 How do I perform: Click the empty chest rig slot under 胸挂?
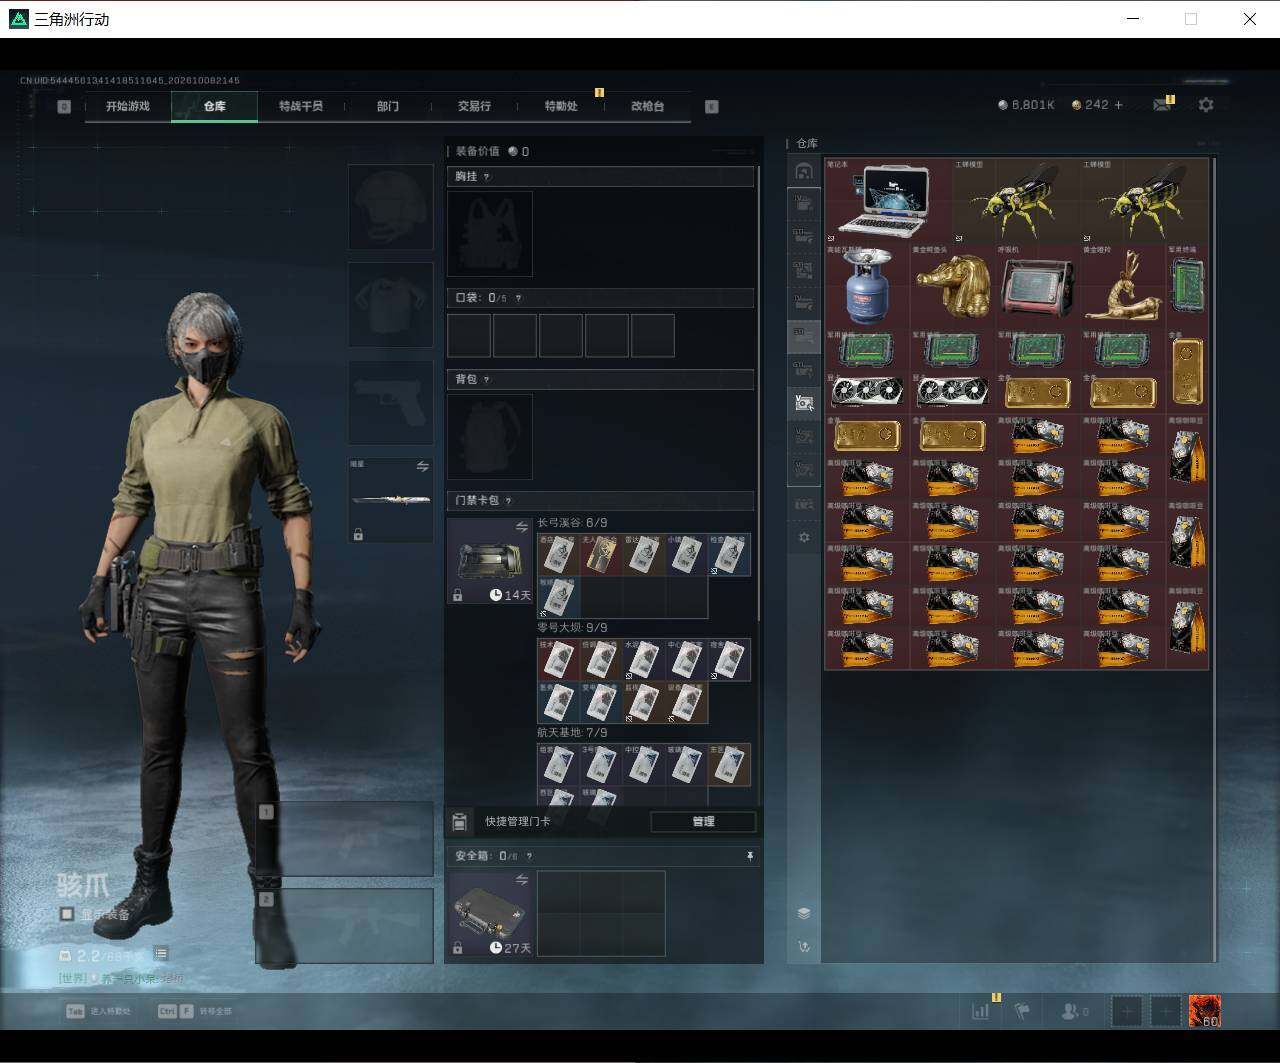point(490,234)
